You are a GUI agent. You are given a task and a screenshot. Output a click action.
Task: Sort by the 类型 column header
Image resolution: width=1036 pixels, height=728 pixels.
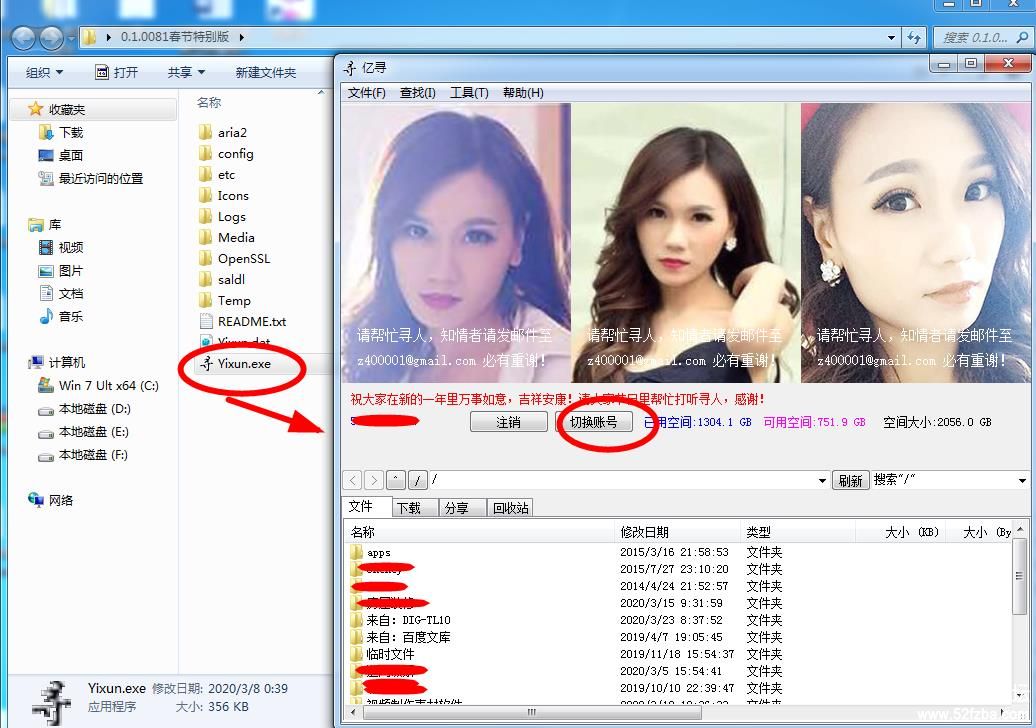[797, 532]
